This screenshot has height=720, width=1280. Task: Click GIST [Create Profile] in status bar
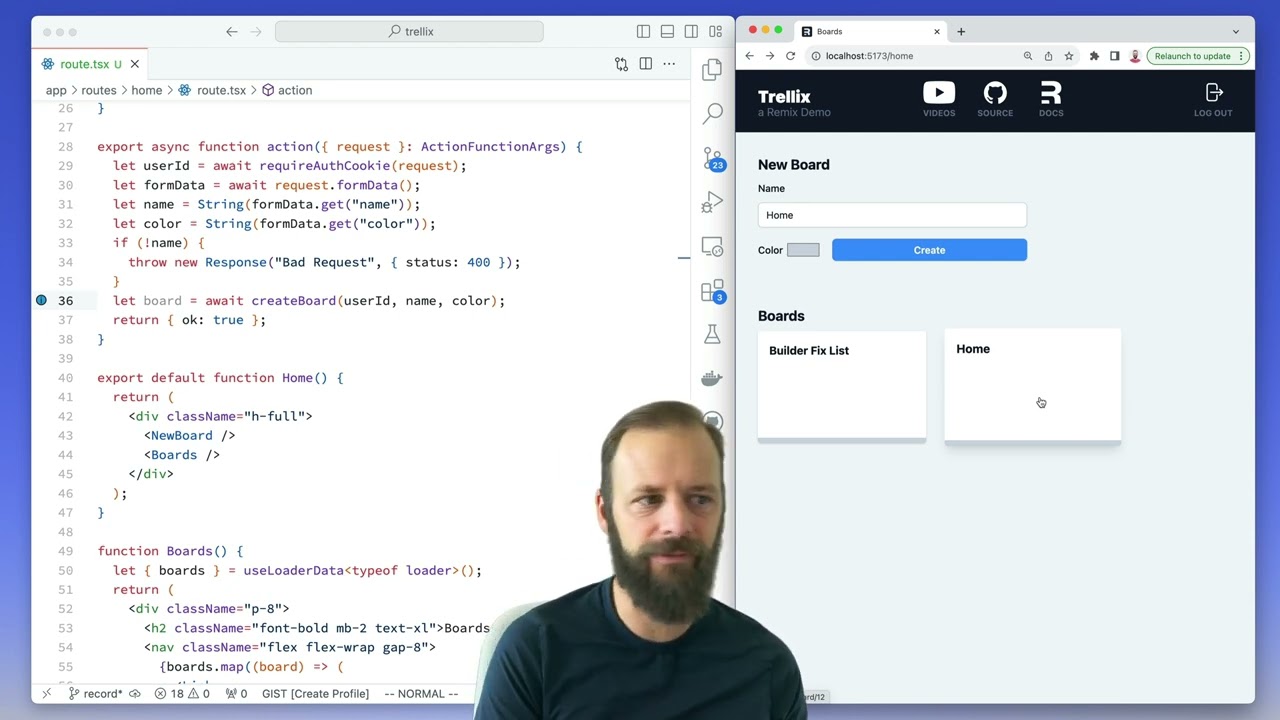point(315,693)
